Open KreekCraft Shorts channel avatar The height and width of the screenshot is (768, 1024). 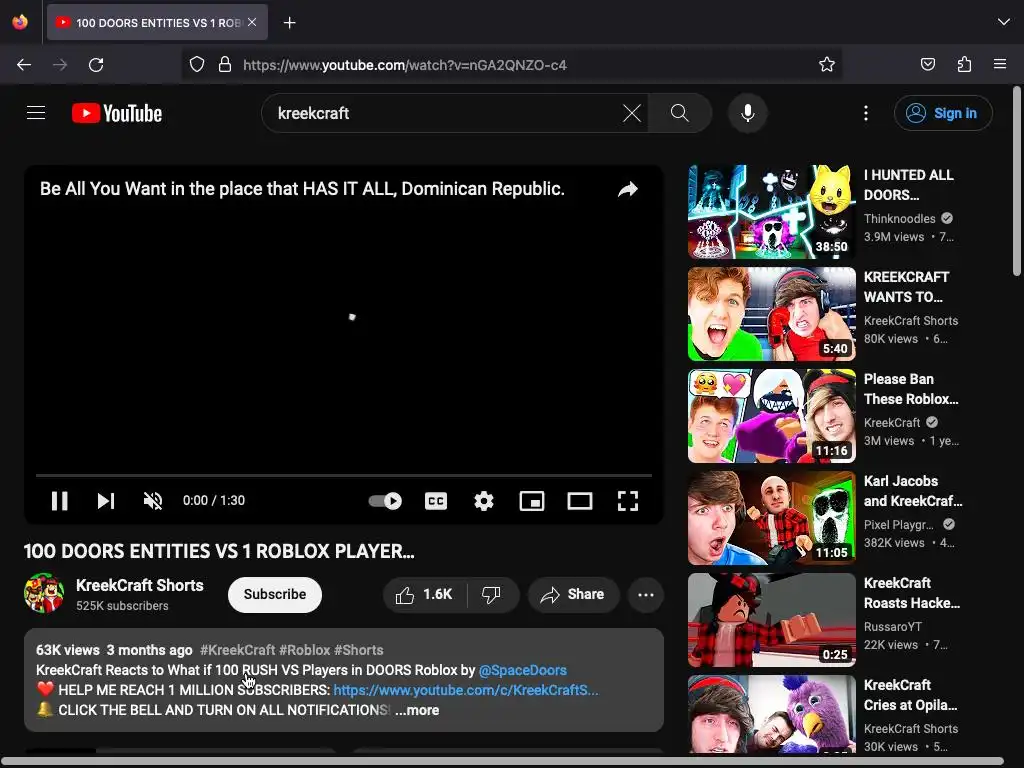click(x=44, y=593)
